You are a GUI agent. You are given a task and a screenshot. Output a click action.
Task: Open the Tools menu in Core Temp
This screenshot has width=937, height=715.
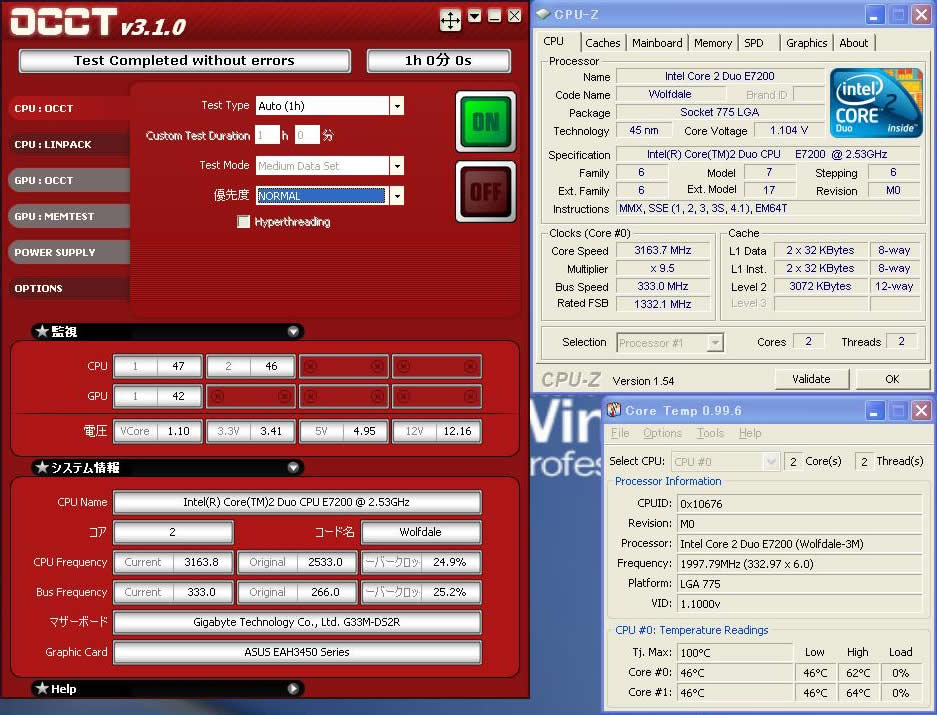(710, 433)
